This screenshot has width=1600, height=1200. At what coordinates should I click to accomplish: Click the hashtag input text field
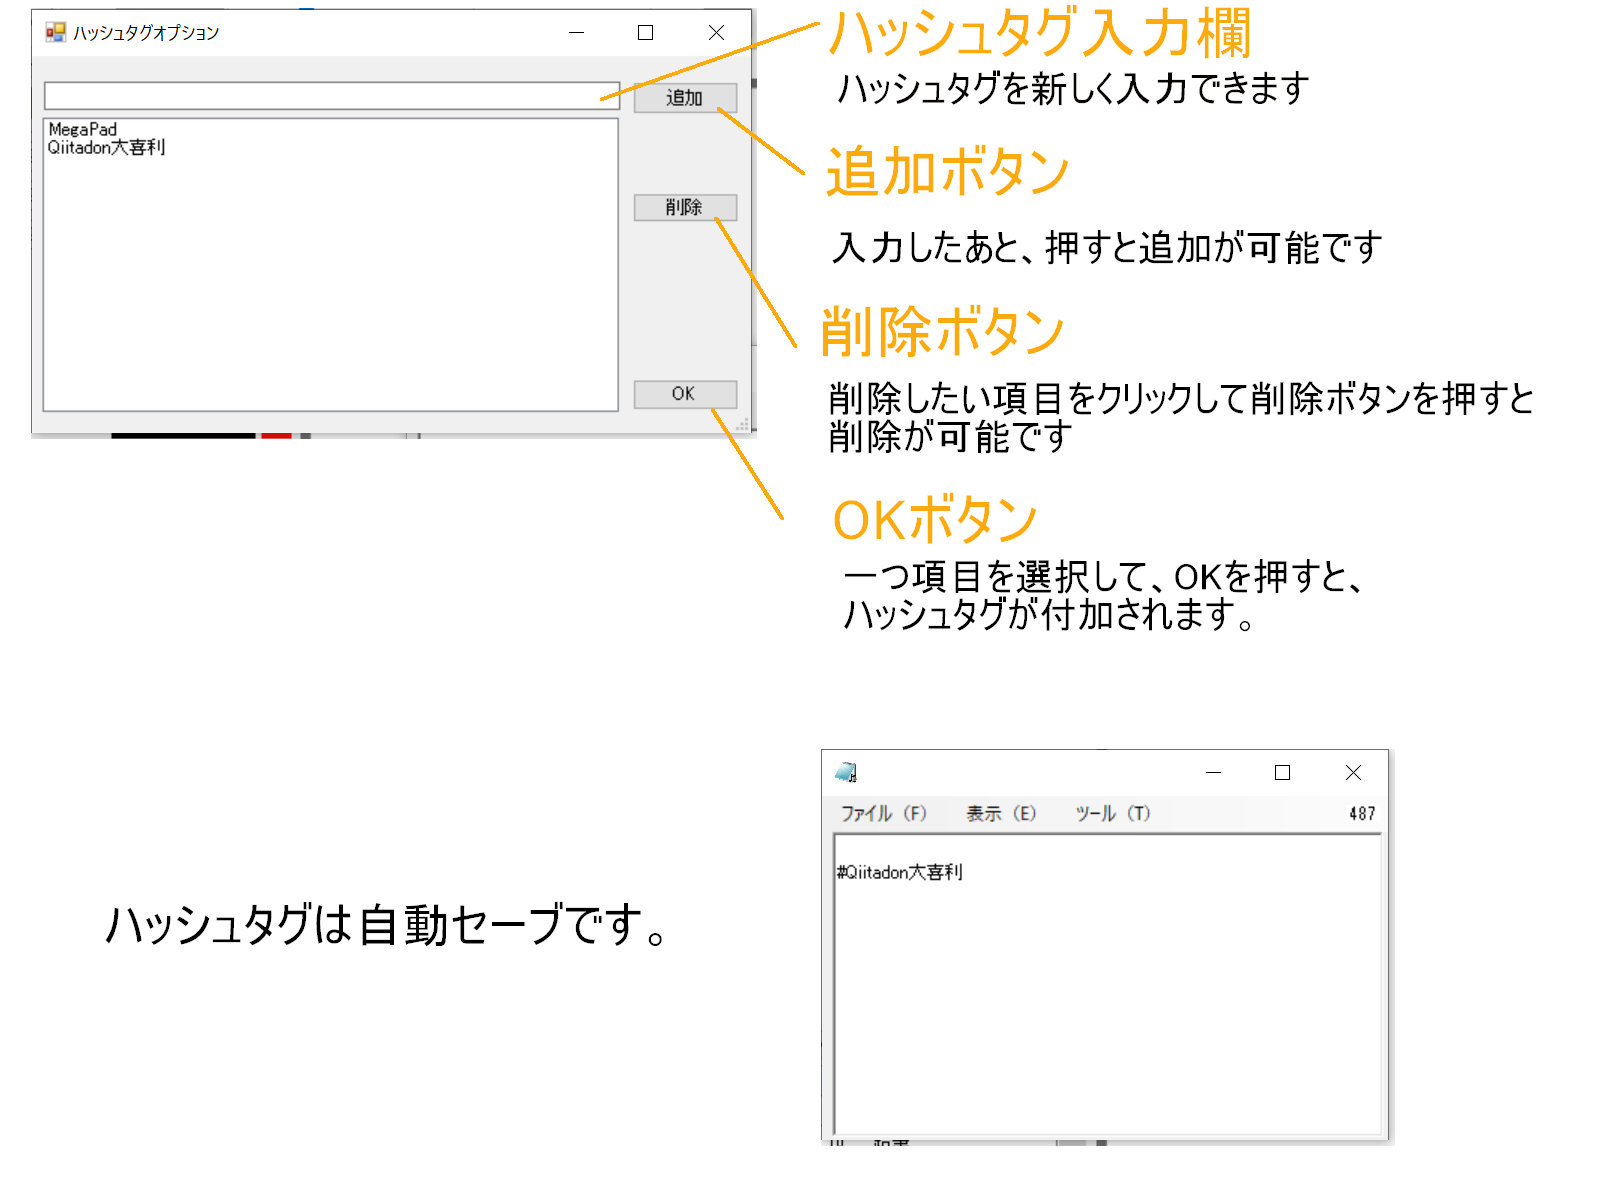[332, 96]
